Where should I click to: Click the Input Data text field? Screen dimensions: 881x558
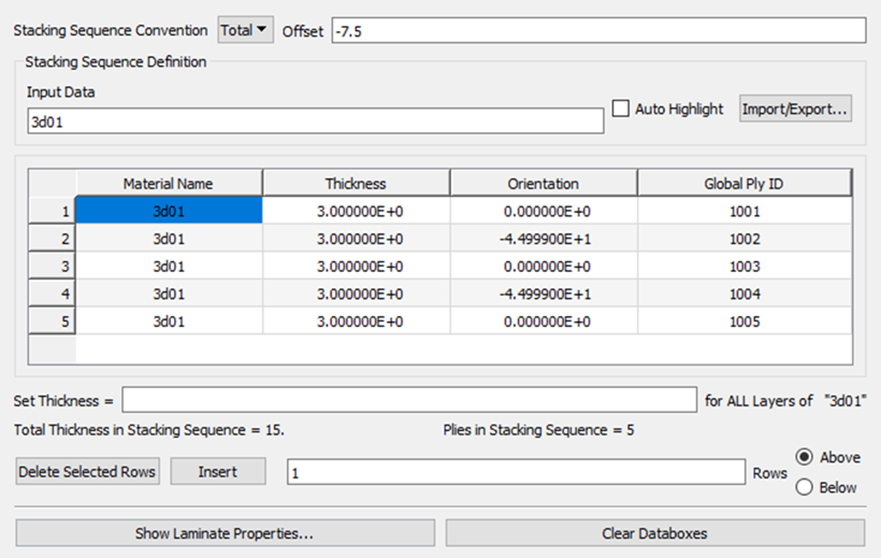[x=315, y=121]
